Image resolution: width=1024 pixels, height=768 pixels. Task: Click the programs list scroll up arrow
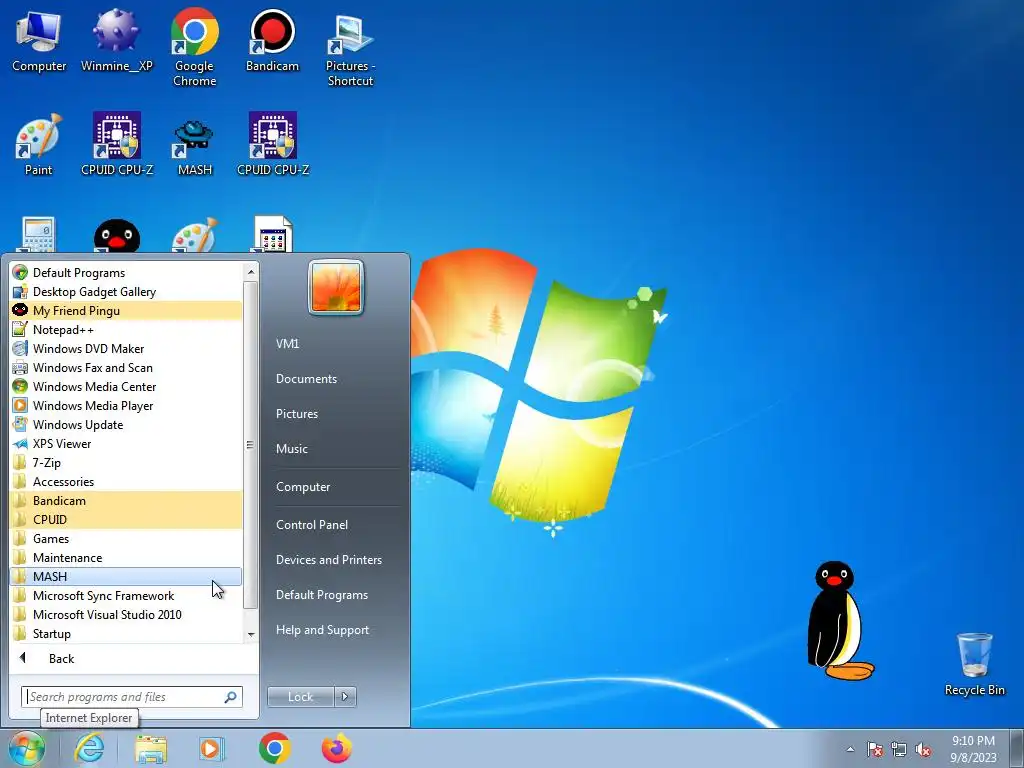pos(251,271)
